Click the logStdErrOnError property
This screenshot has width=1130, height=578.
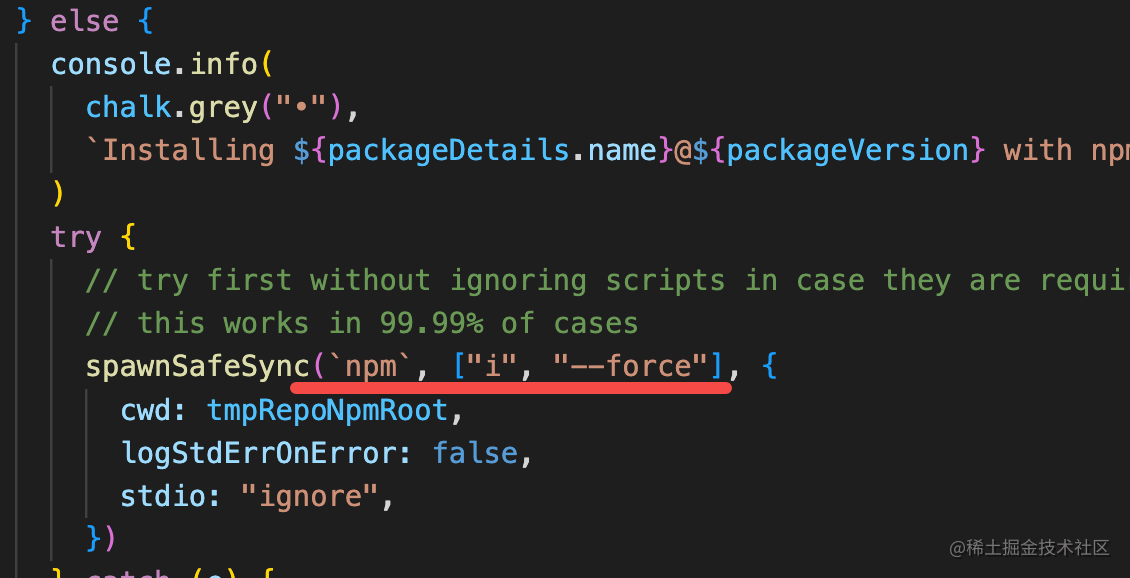[x=258, y=453]
